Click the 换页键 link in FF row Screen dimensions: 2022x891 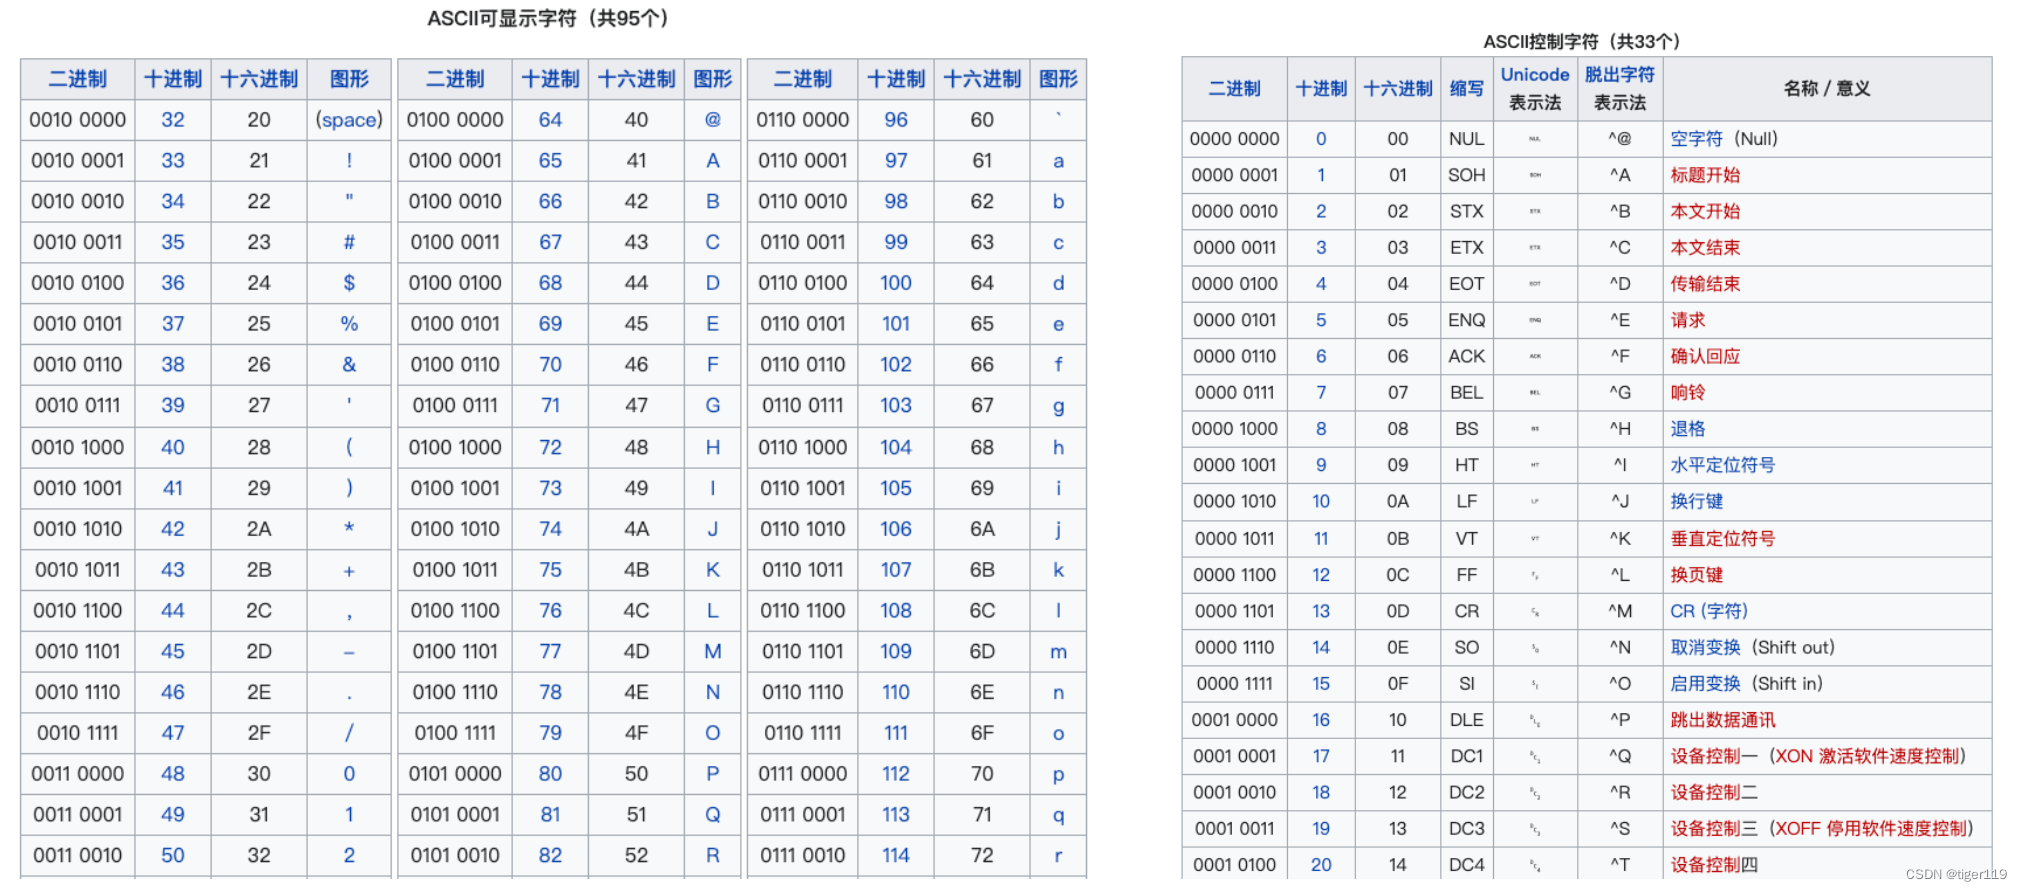[x=1697, y=575]
